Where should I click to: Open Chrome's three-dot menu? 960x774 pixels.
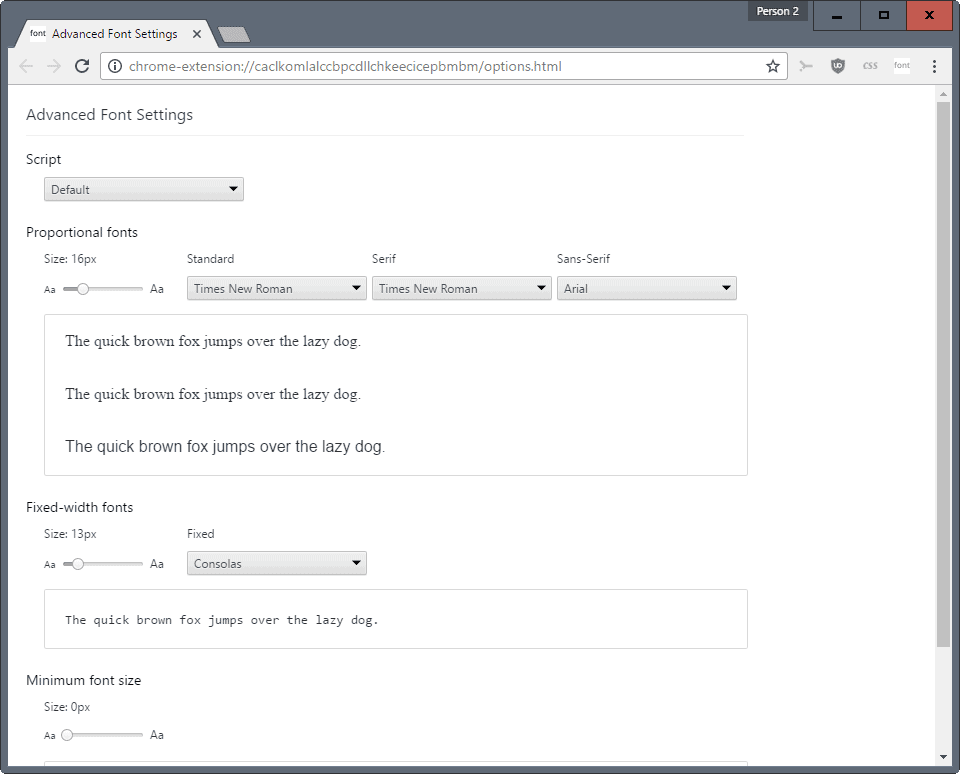pyautogui.click(x=933, y=65)
